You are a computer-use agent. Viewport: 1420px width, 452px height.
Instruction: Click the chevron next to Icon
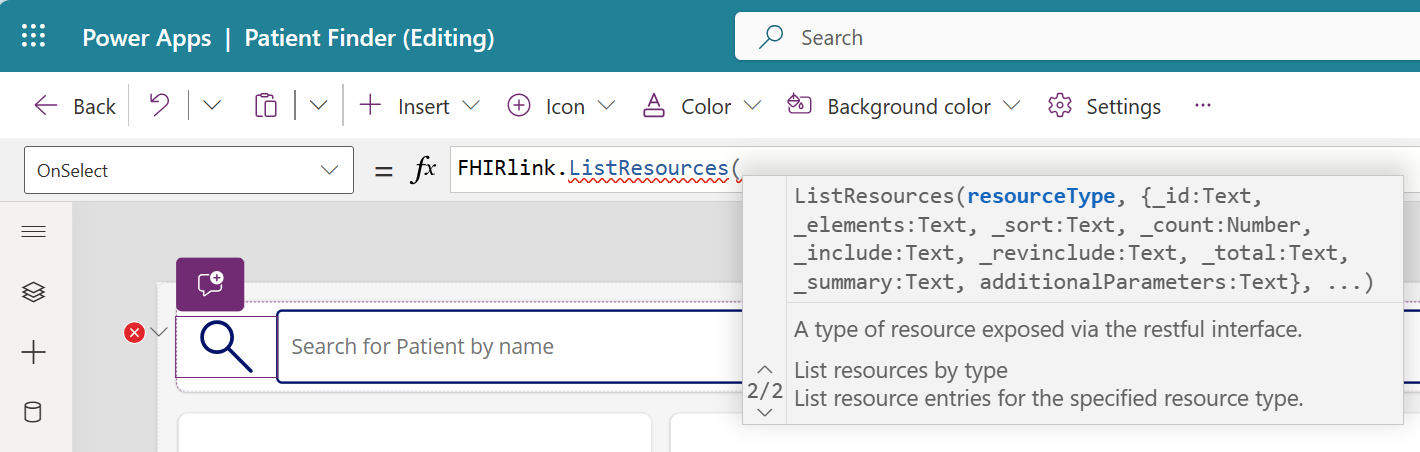[x=606, y=106]
